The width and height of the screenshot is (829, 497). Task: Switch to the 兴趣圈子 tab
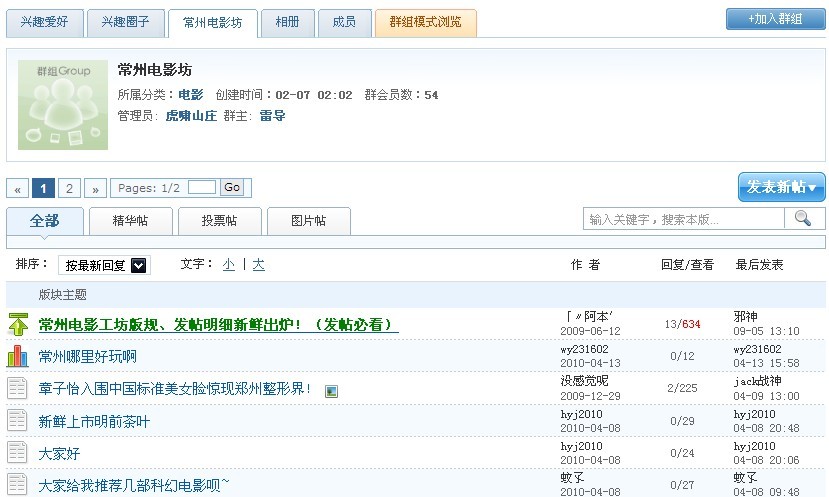pos(125,22)
